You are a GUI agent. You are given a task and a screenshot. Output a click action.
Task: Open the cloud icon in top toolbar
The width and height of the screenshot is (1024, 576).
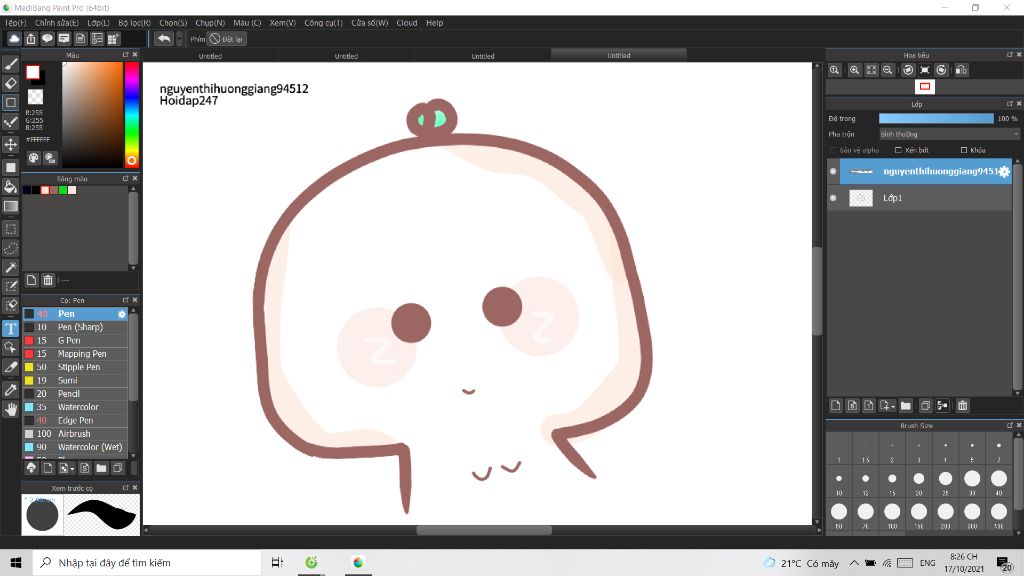point(14,39)
